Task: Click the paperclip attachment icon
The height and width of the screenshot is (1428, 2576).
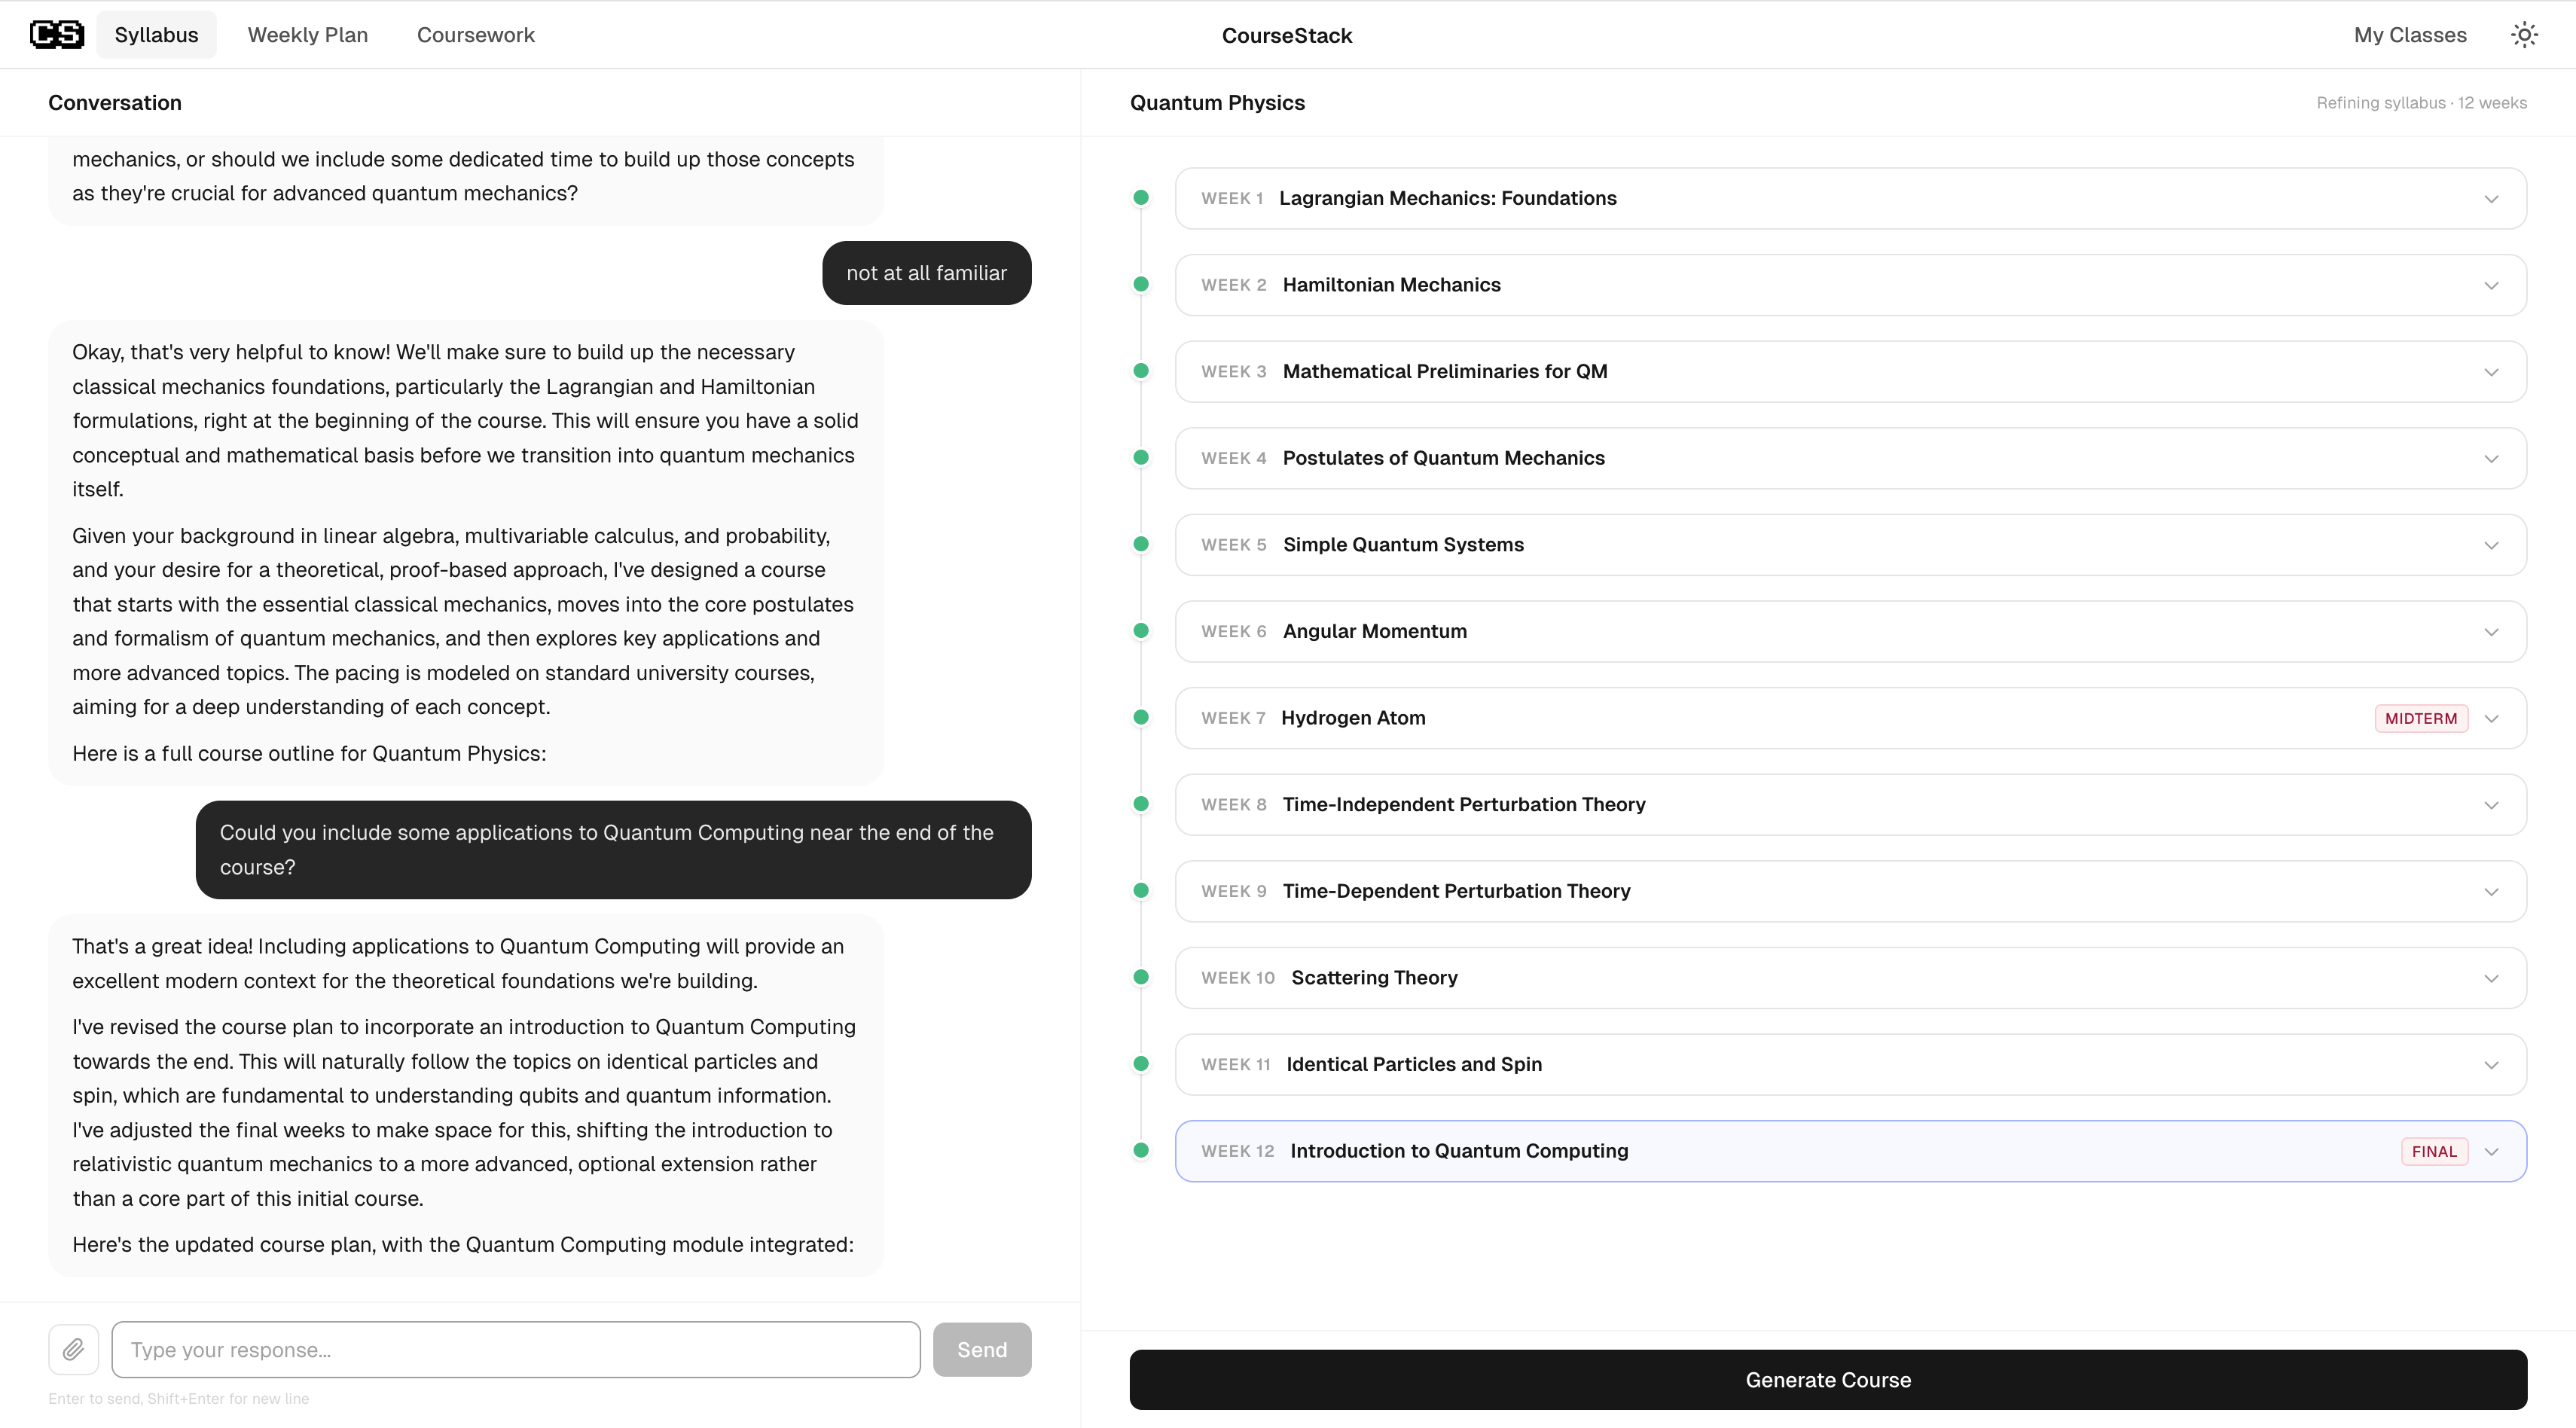Action: click(x=73, y=1349)
